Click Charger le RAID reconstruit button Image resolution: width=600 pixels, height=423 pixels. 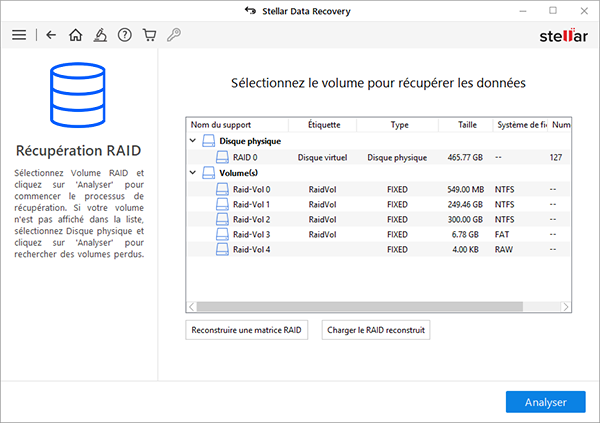click(x=376, y=330)
